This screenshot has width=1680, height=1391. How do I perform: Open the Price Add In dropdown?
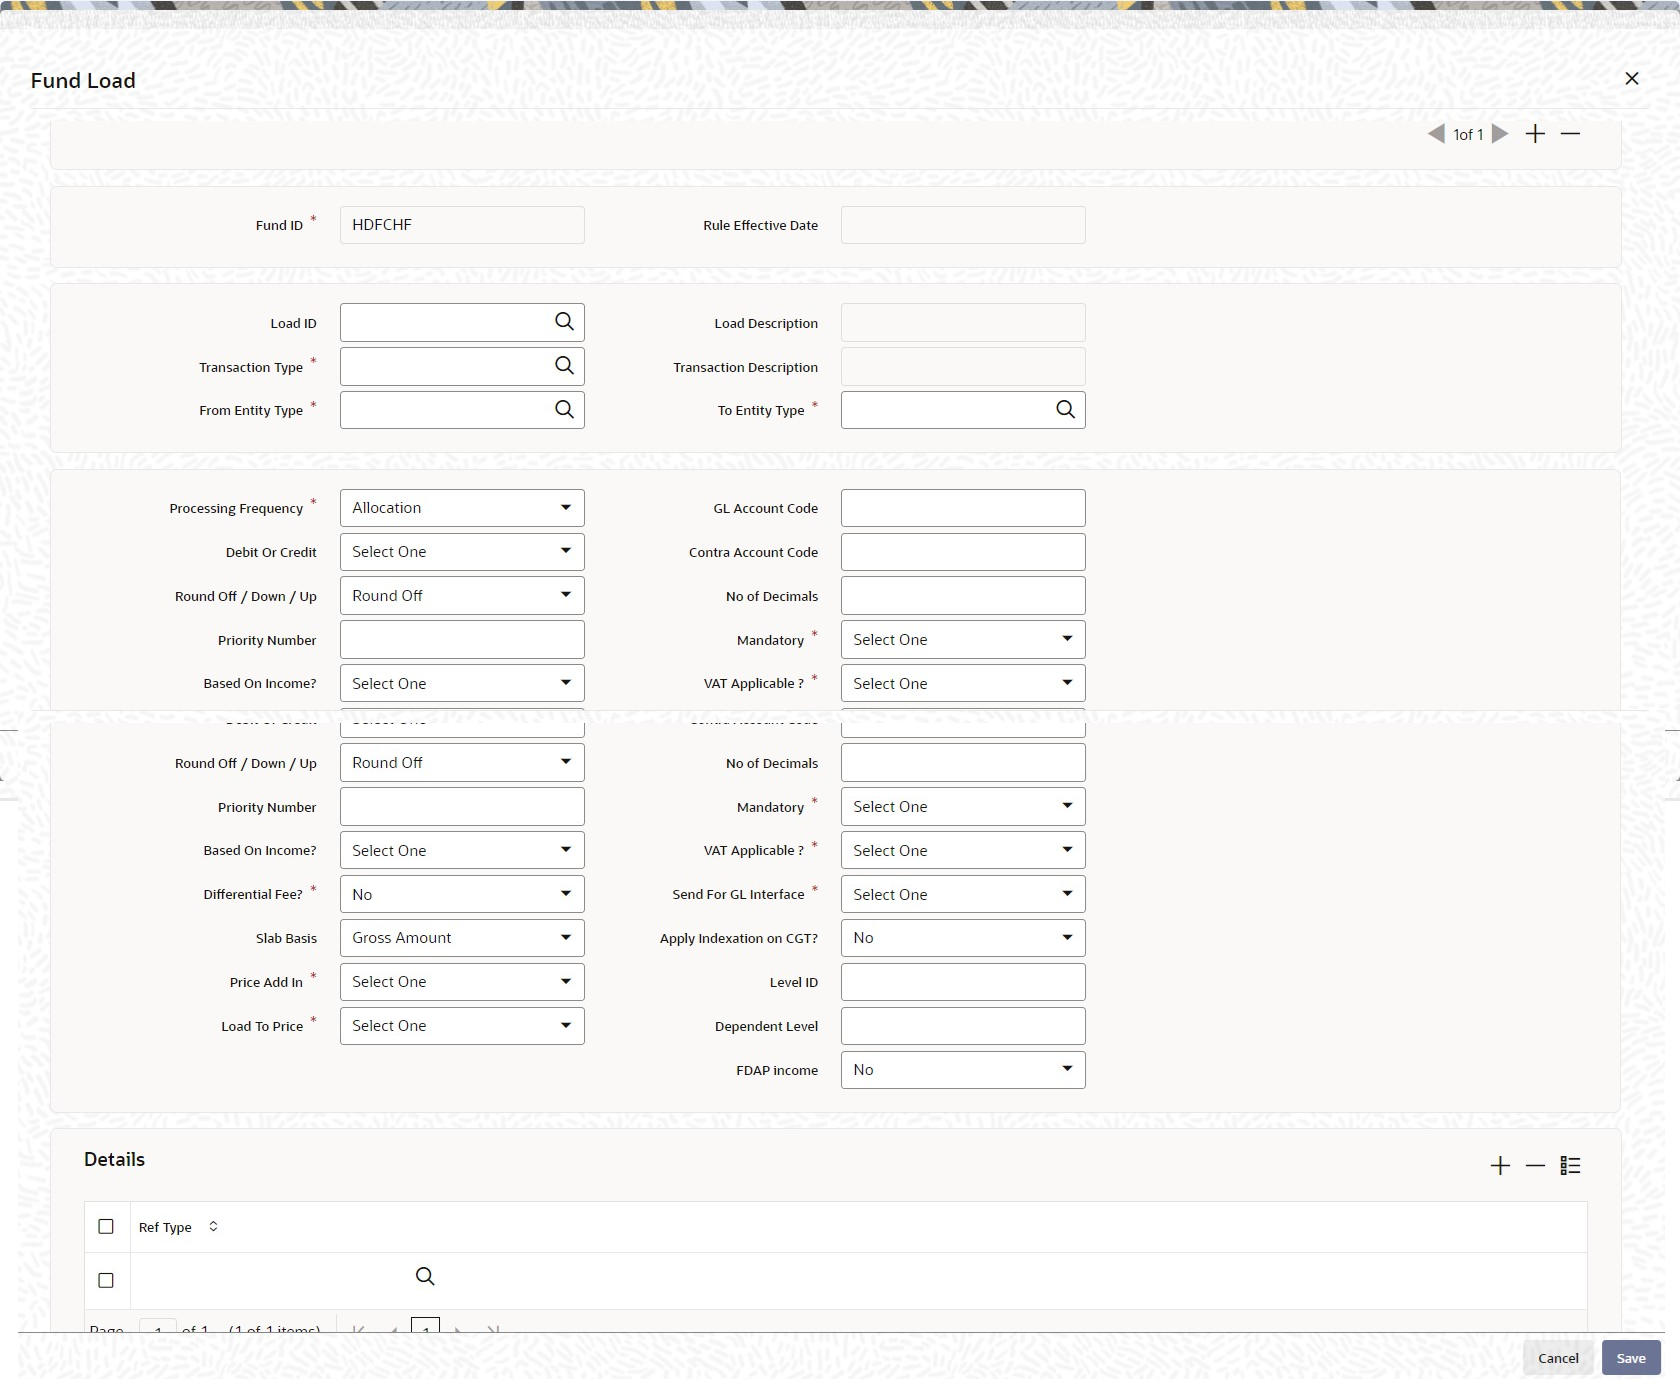(x=462, y=982)
